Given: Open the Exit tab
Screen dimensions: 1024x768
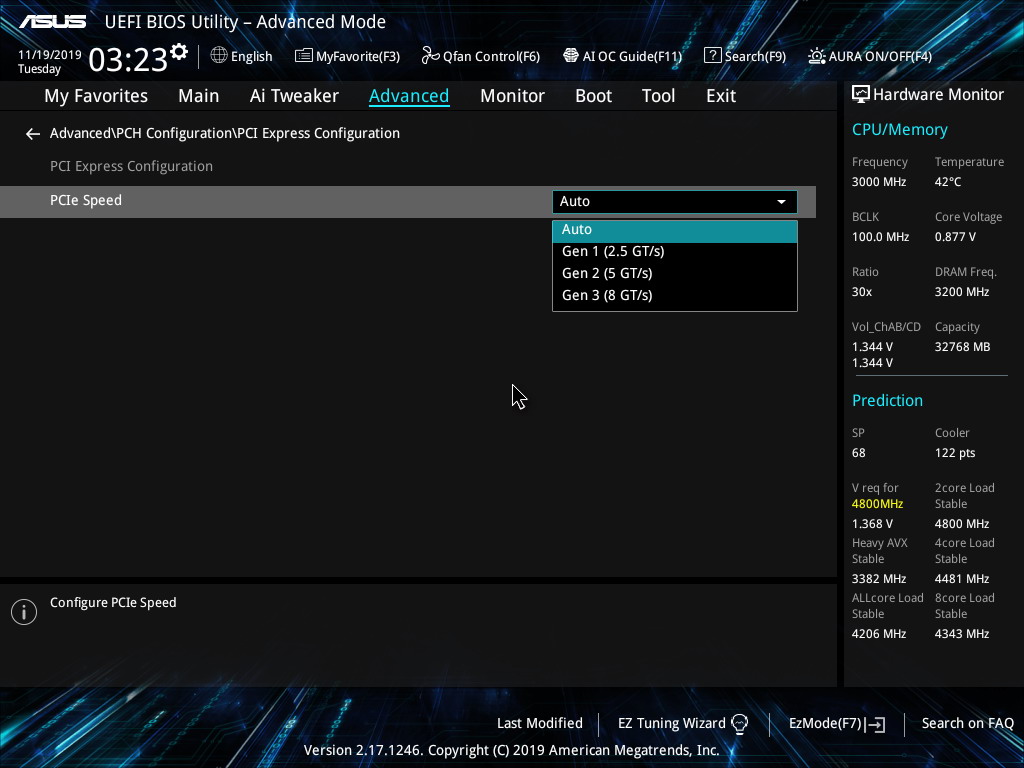Looking at the screenshot, I should tap(721, 96).
